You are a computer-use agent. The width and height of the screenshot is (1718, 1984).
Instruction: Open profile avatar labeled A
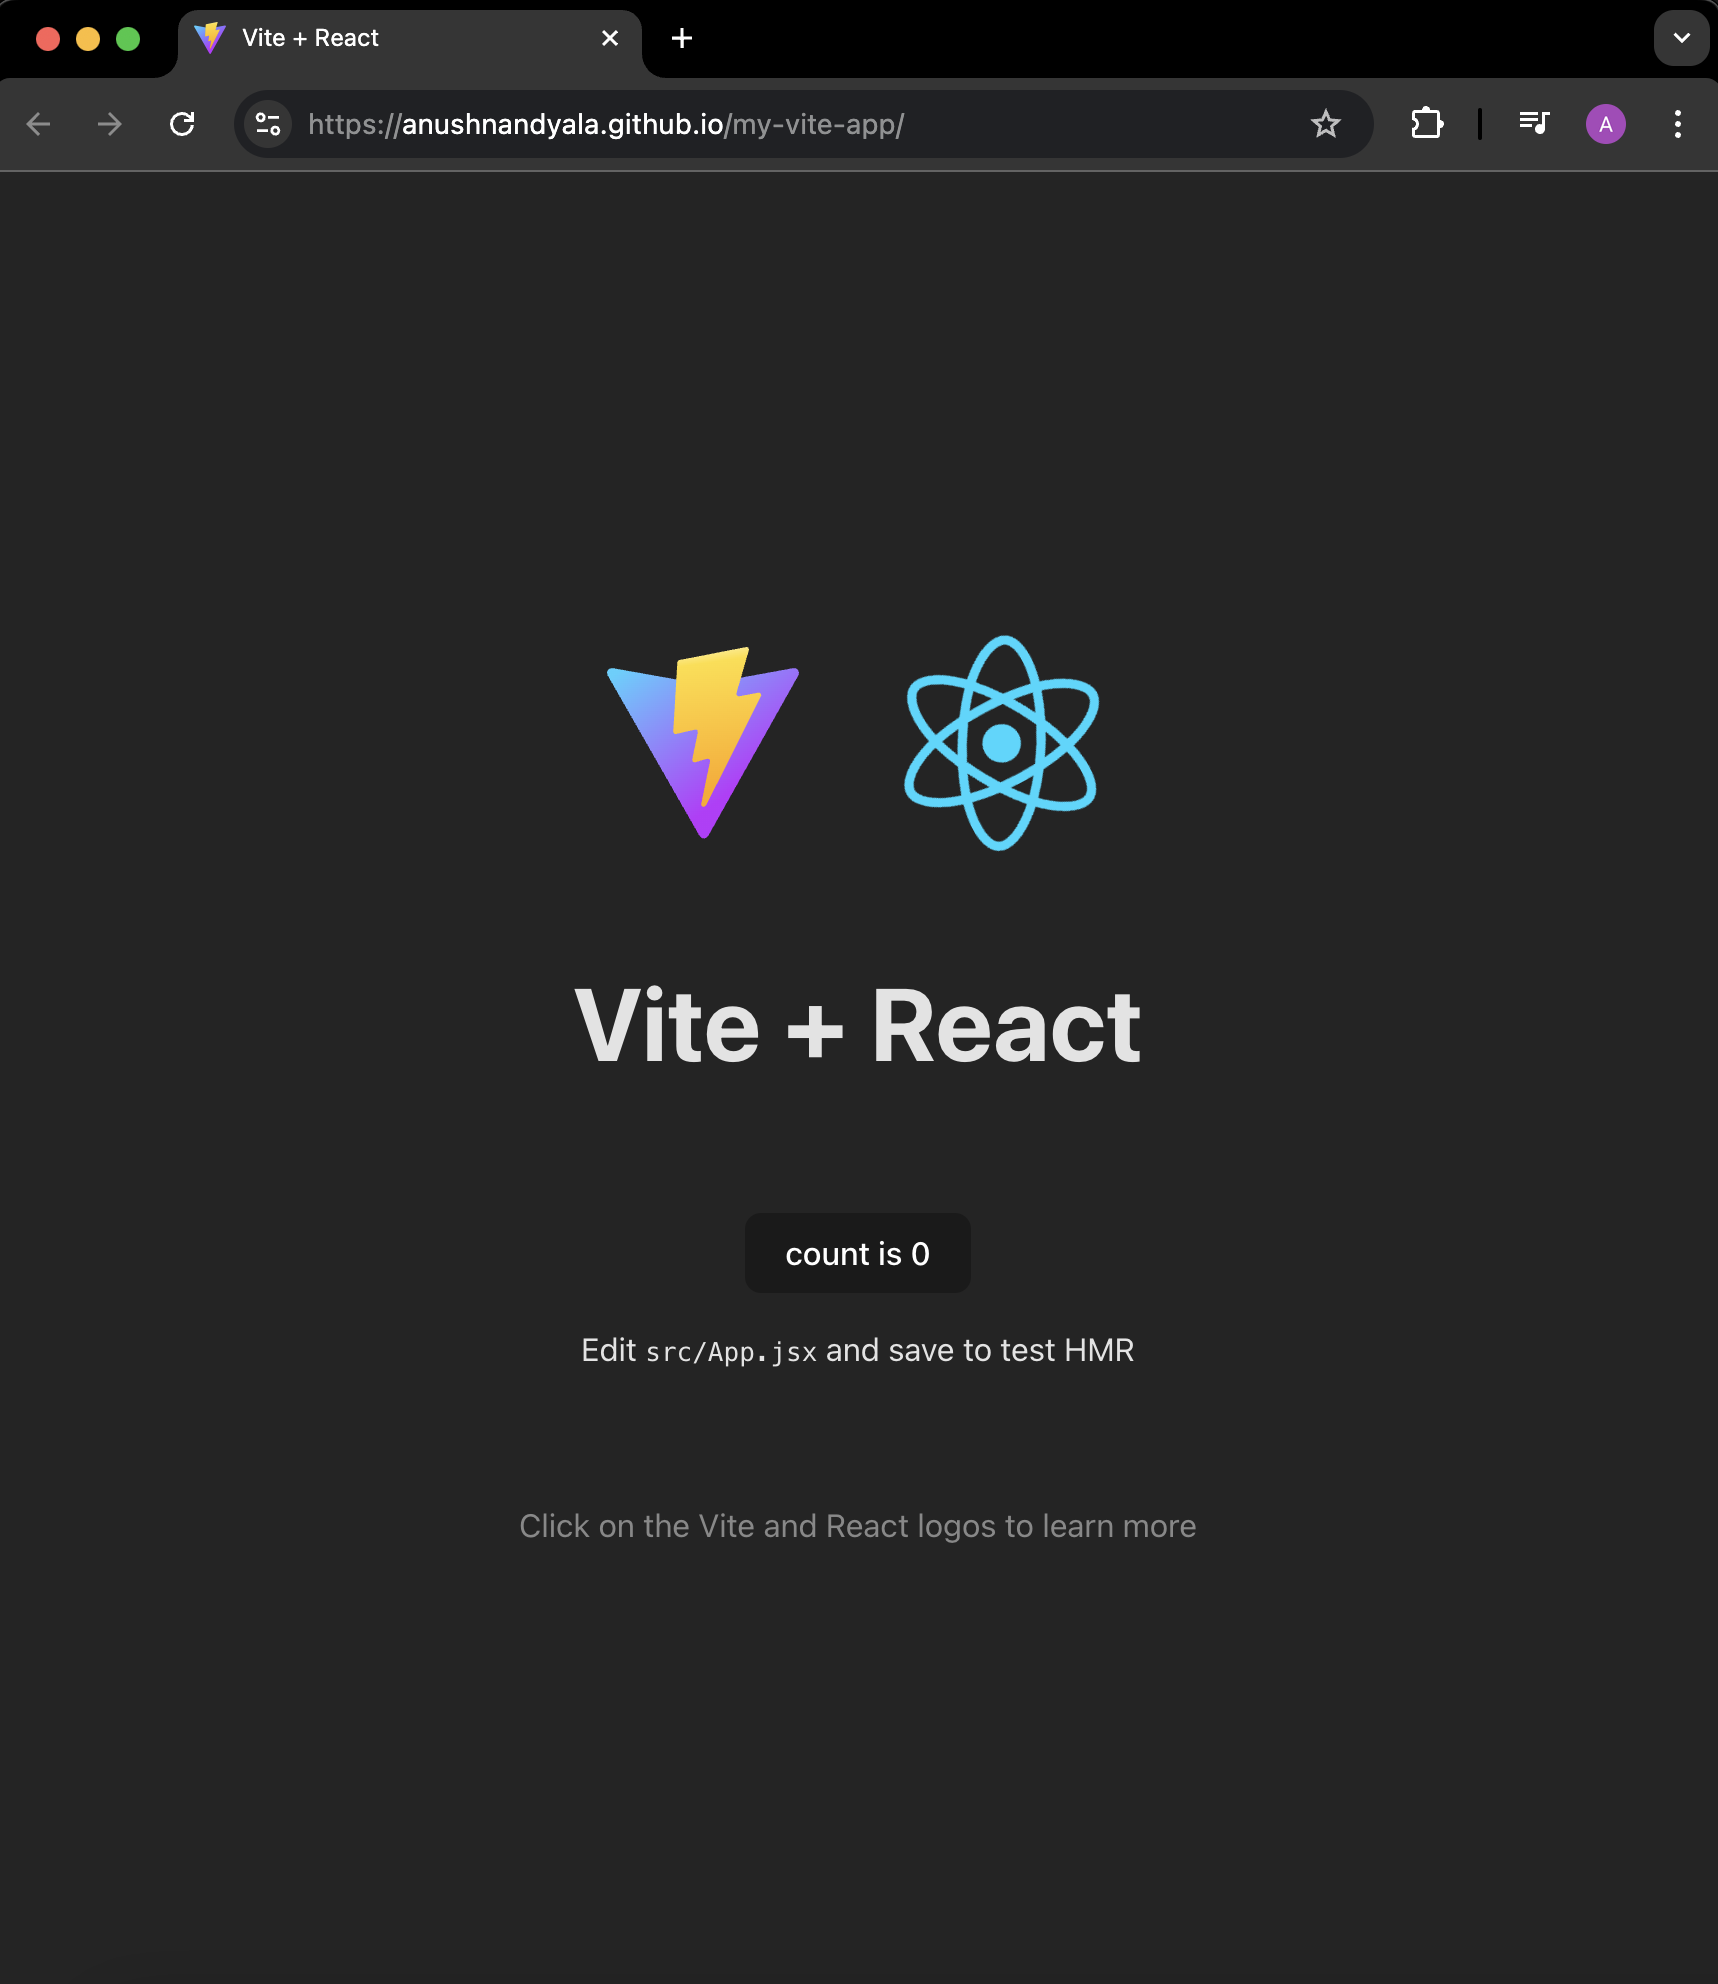tap(1606, 124)
